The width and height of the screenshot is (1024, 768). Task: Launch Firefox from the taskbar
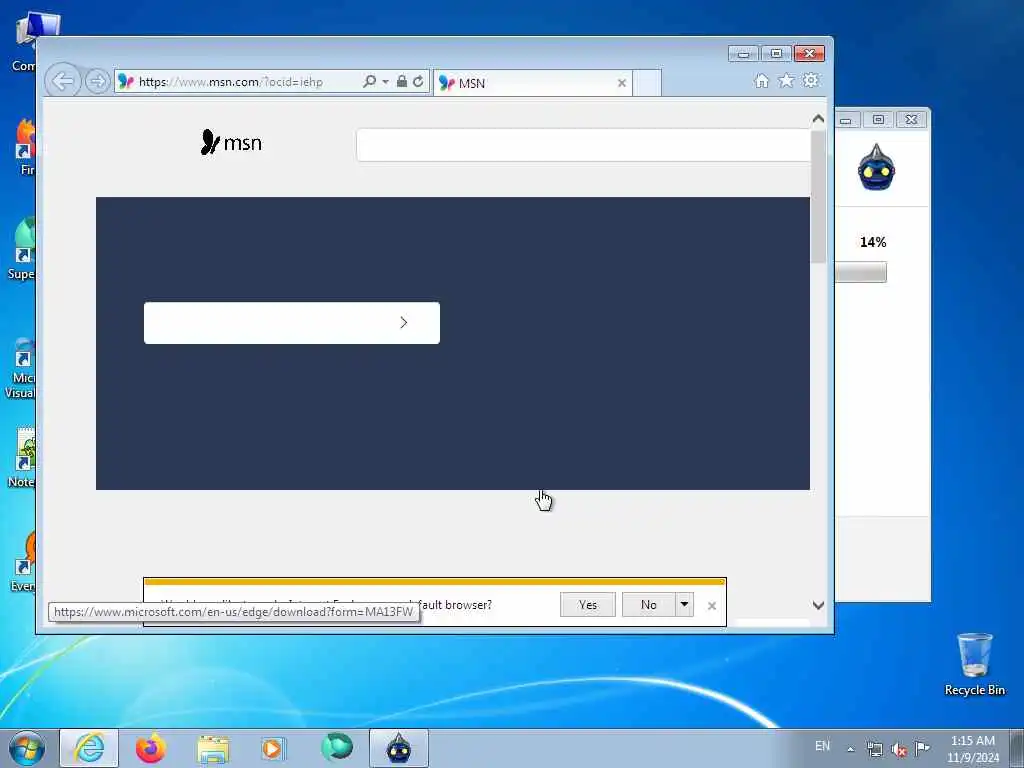[x=151, y=748]
